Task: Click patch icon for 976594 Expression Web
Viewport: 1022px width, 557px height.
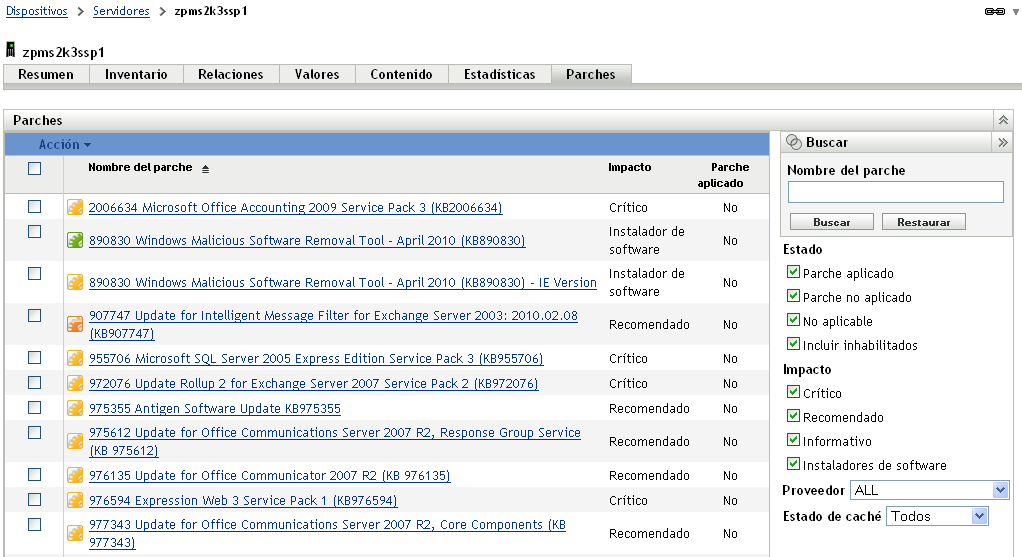Action: [75, 500]
